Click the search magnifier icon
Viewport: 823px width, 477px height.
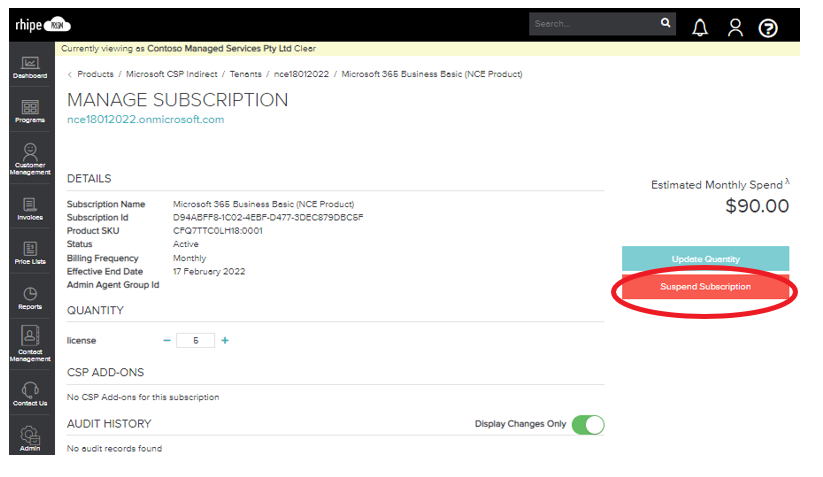[x=666, y=23]
